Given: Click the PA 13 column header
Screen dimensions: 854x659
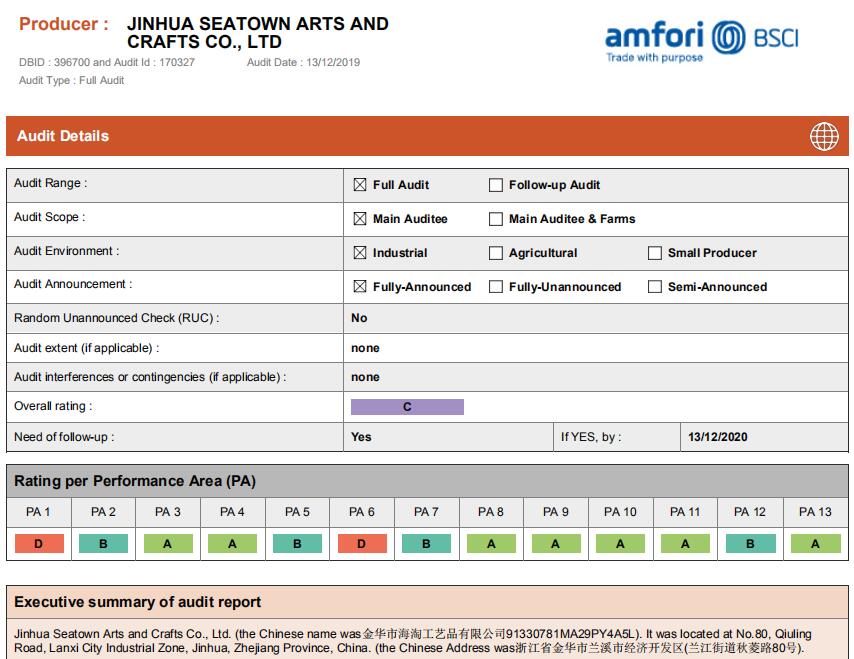Looking at the screenshot, I should (x=815, y=512).
